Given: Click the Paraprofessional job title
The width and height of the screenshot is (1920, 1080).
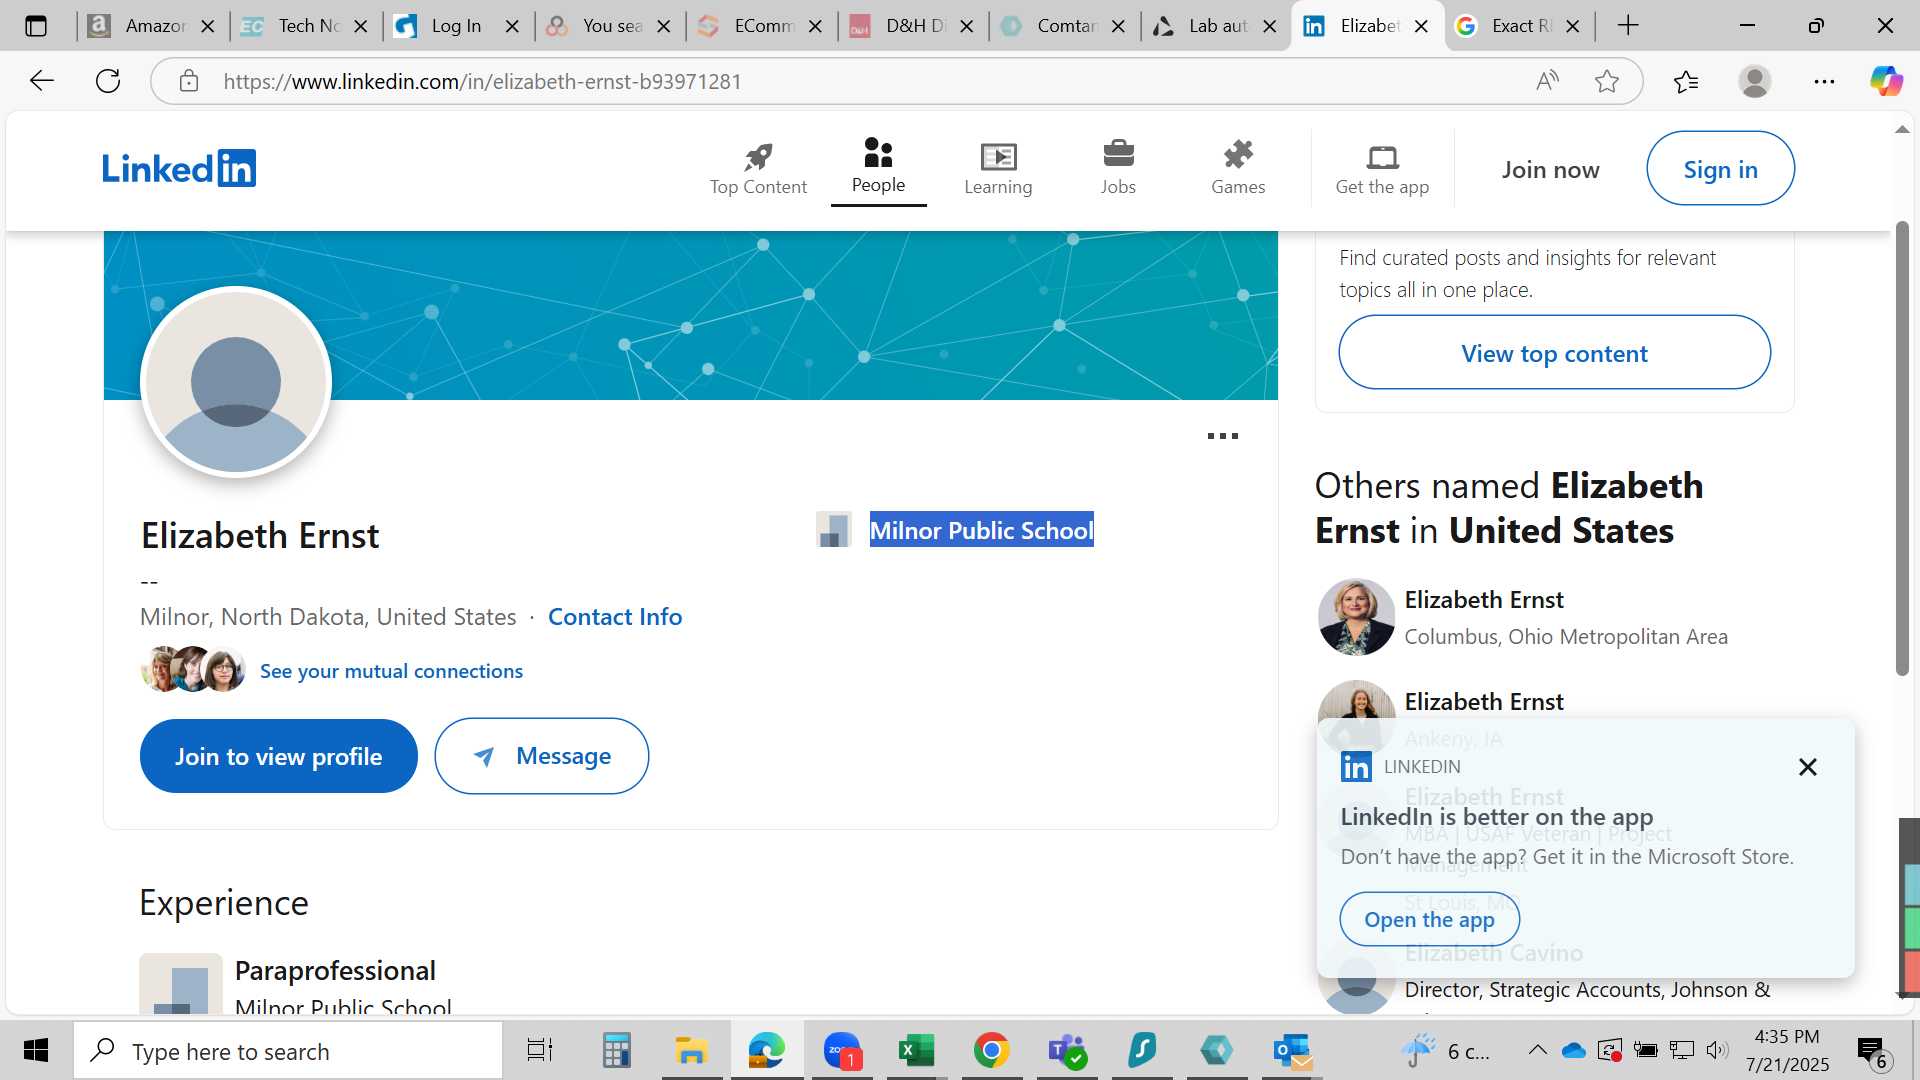Looking at the screenshot, I should pyautogui.click(x=335, y=971).
